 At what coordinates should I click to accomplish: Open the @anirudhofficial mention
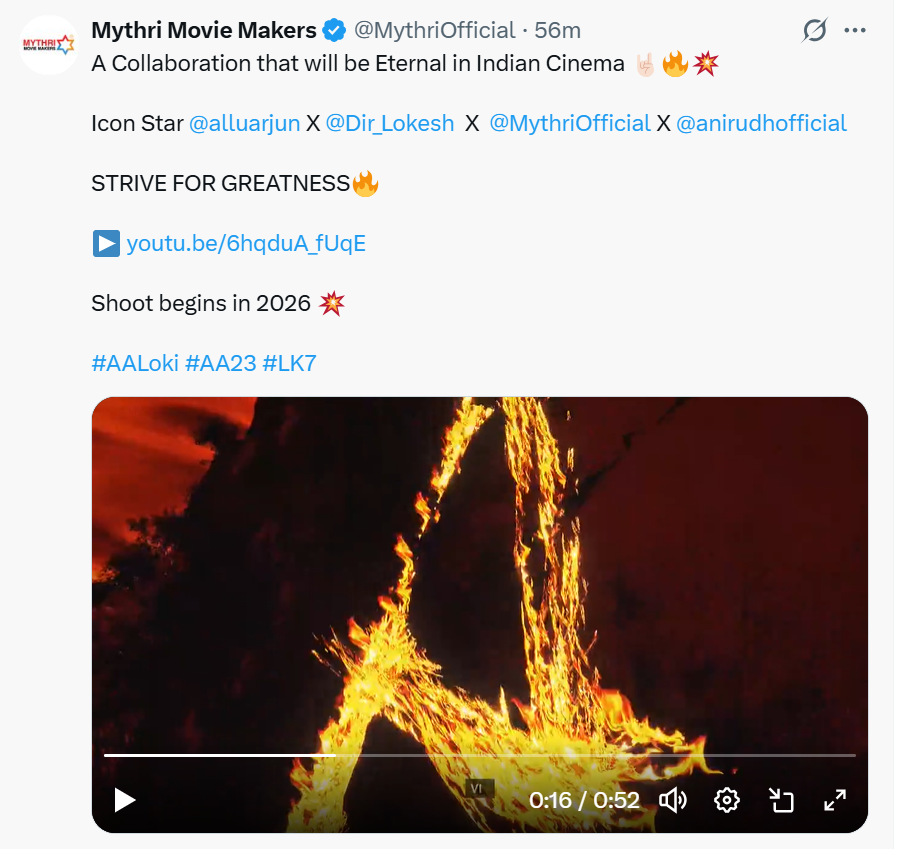(761, 124)
